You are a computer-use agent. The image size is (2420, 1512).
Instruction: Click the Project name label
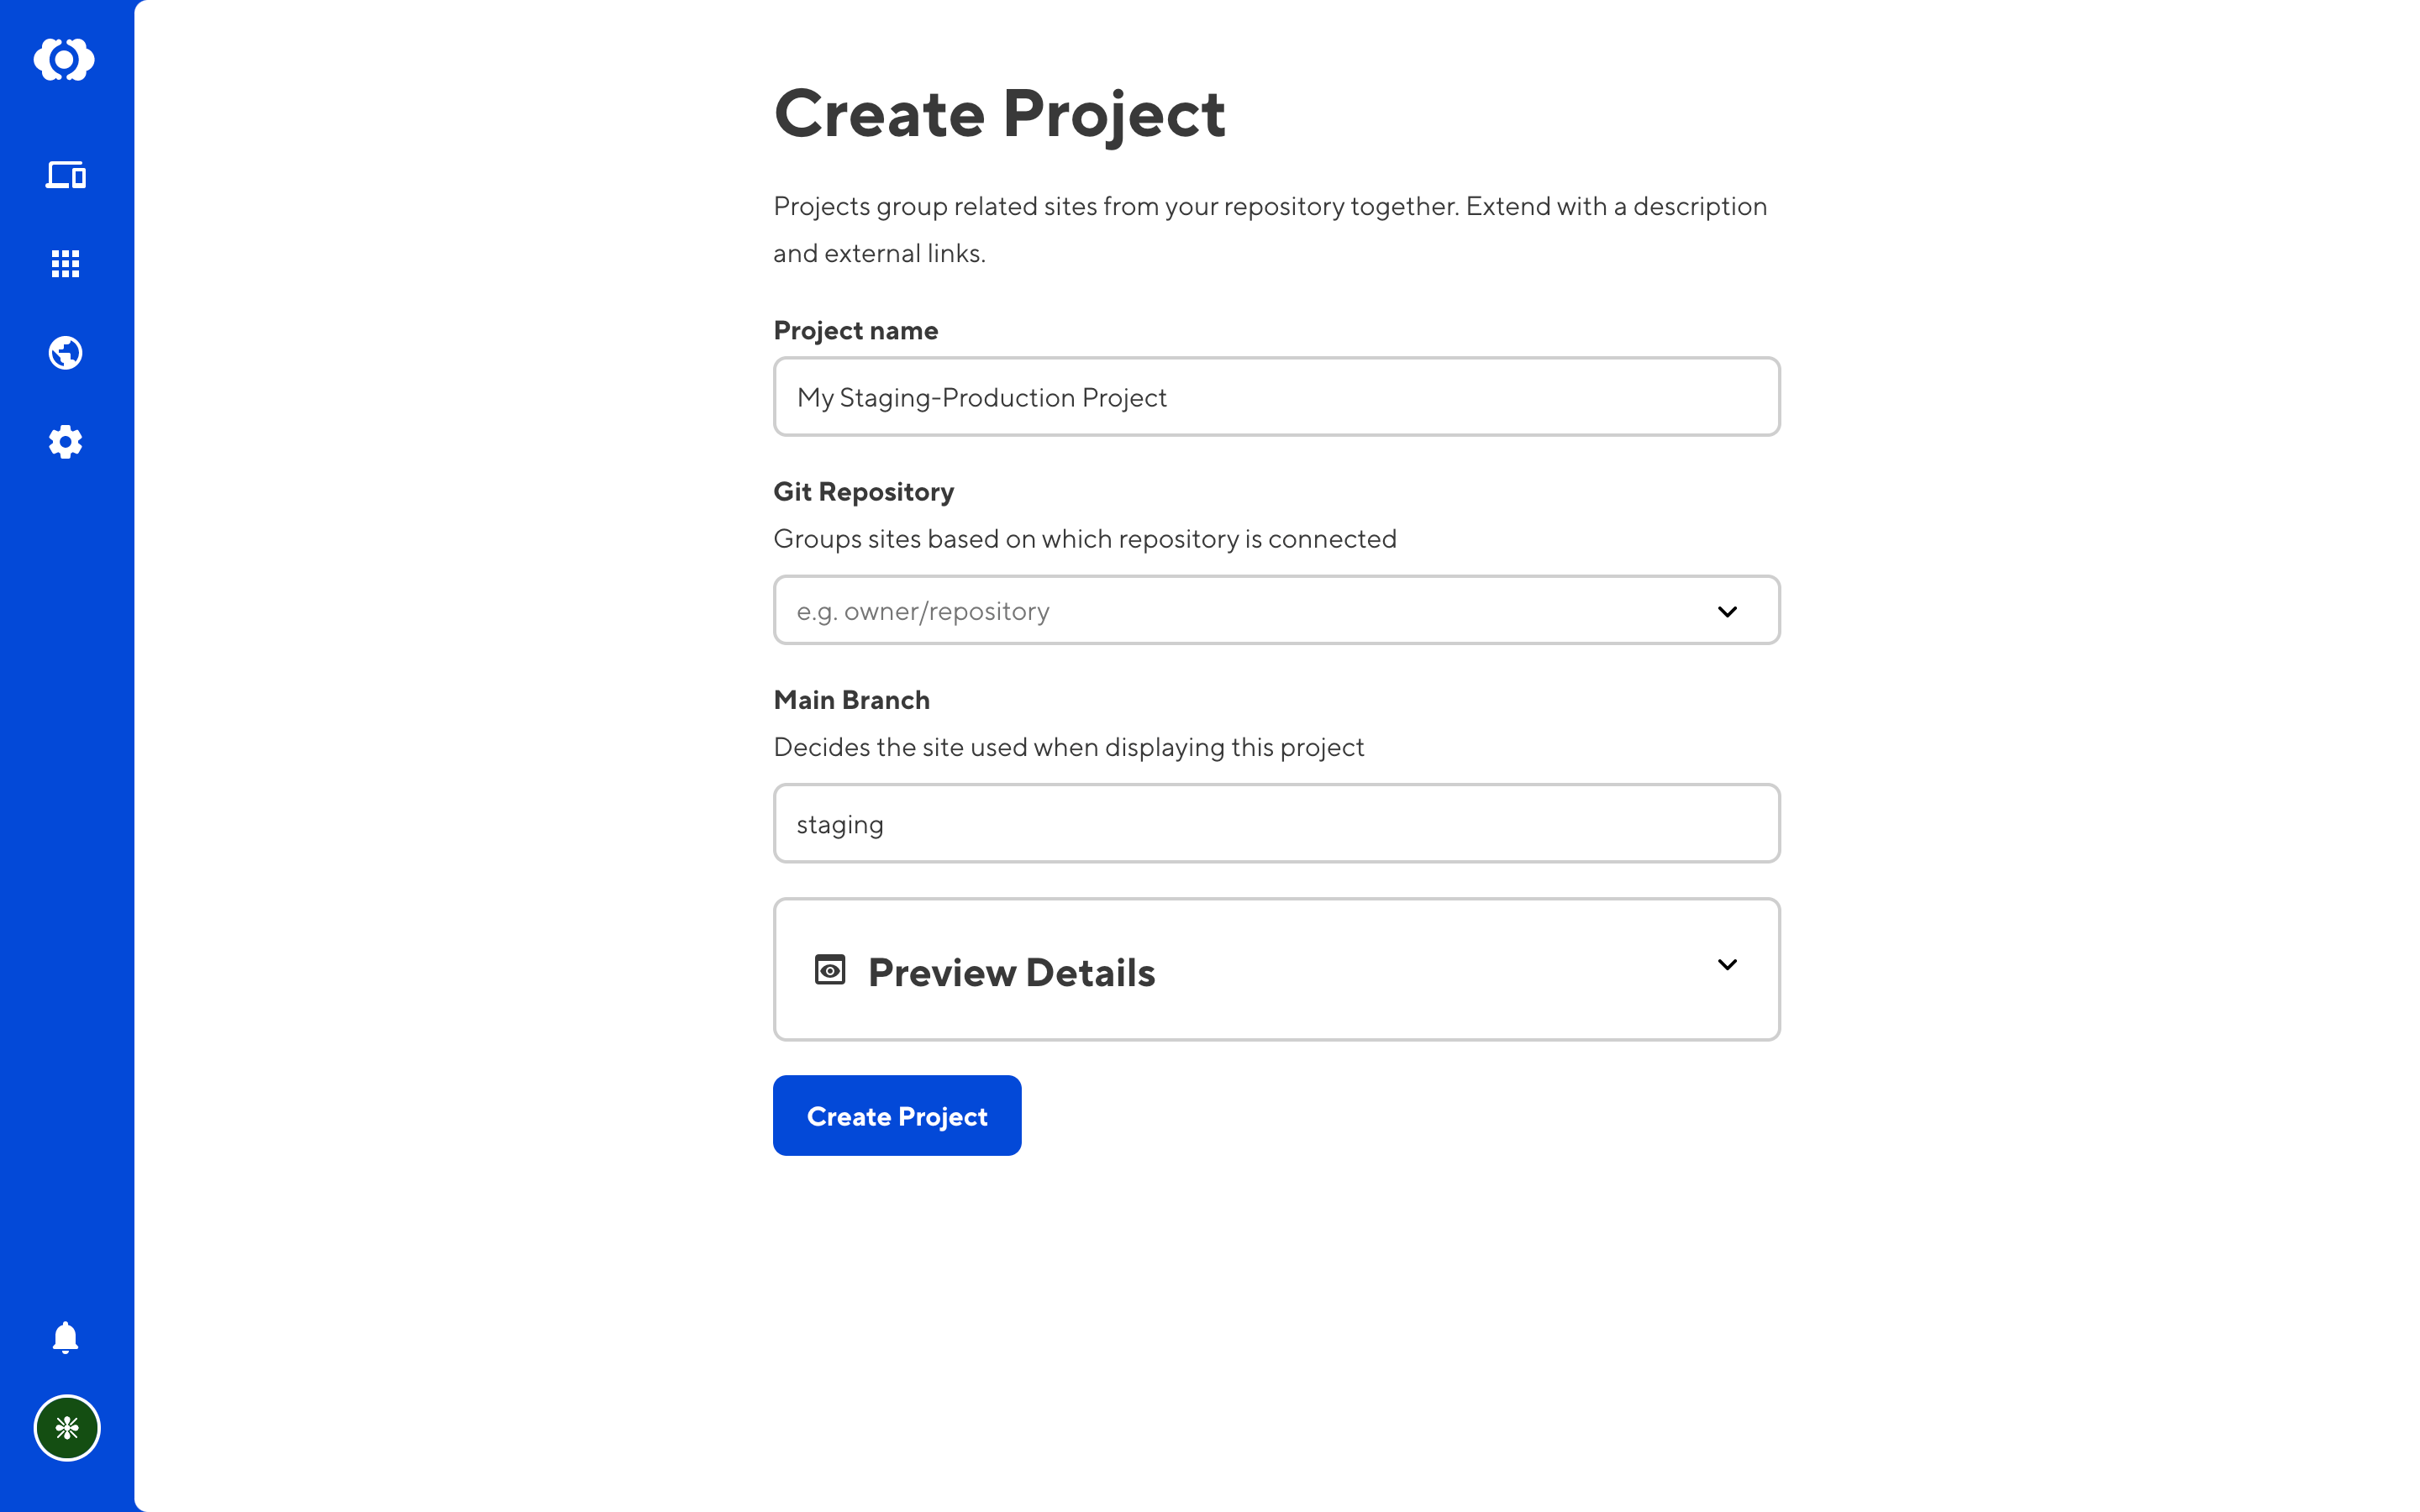pos(856,331)
